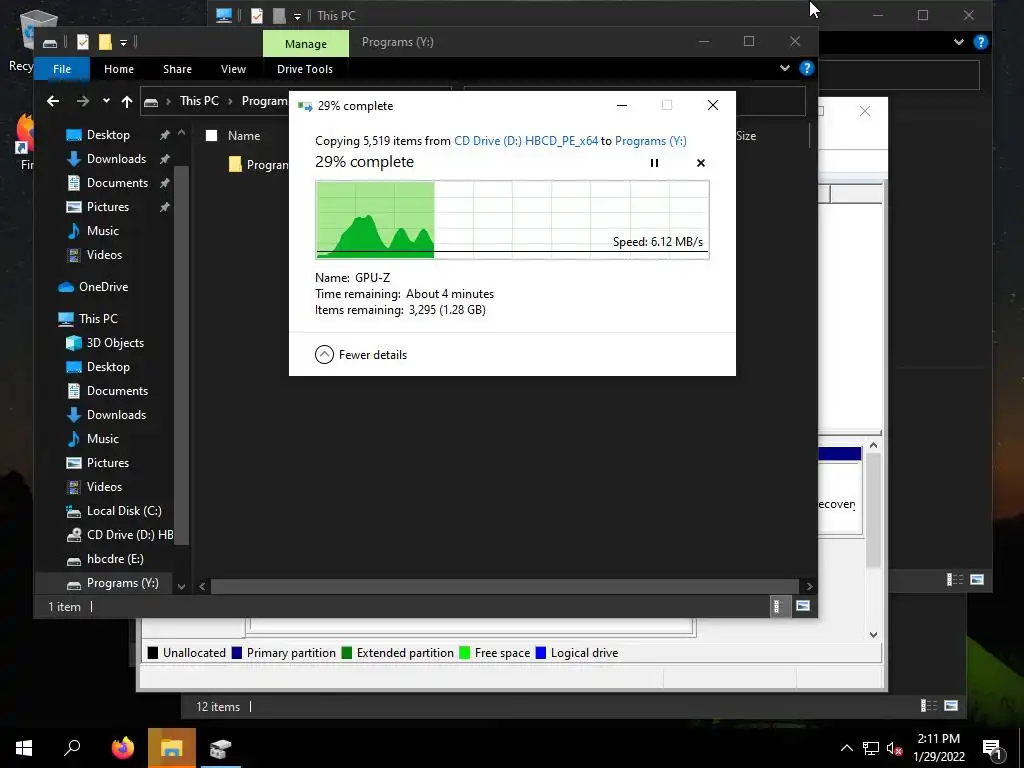The image size is (1024, 768).
Task: Select OneDrive in navigation pane
Action: point(103,287)
